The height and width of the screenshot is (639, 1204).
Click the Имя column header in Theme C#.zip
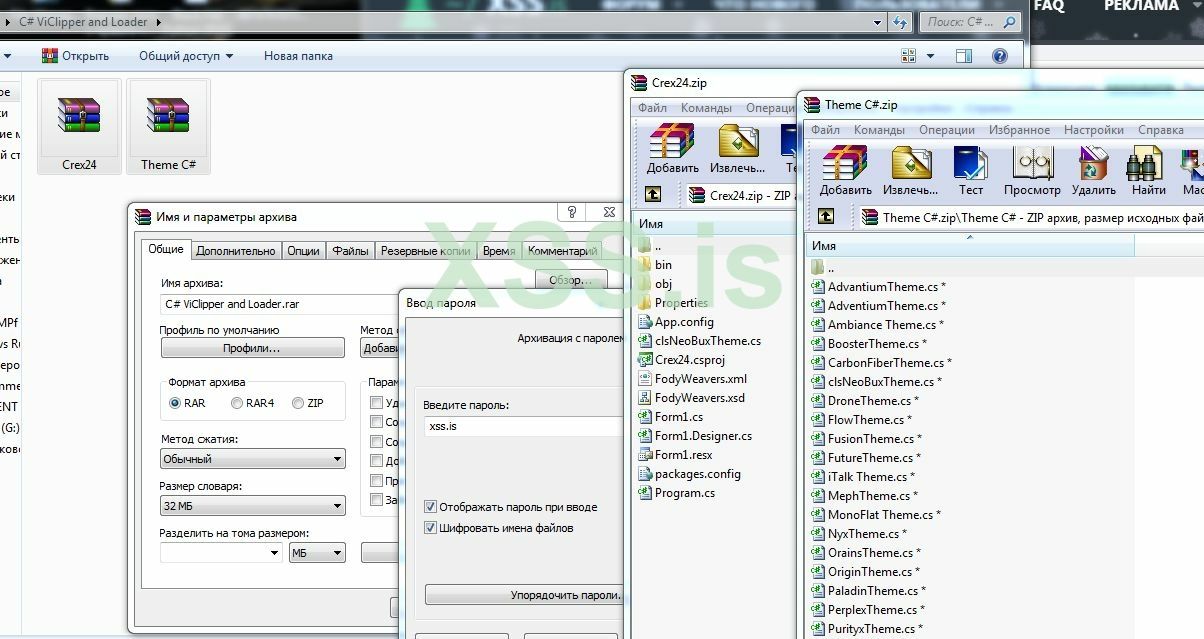969,245
